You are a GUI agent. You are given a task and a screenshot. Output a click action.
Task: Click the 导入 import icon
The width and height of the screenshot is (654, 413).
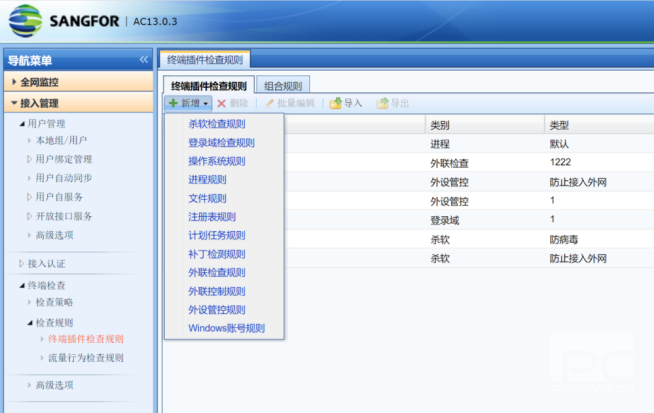335,103
